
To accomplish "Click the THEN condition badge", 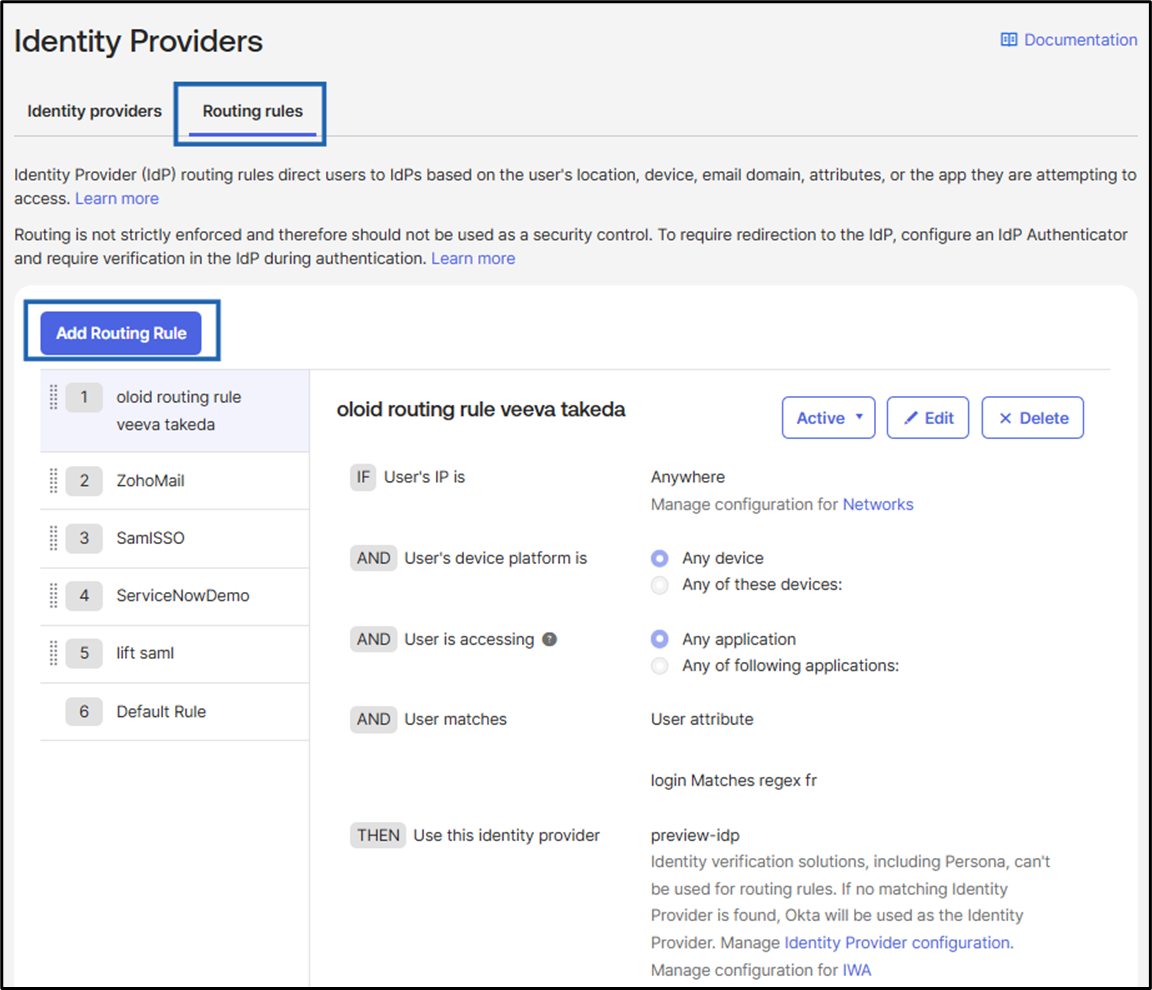I will coord(378,835).
